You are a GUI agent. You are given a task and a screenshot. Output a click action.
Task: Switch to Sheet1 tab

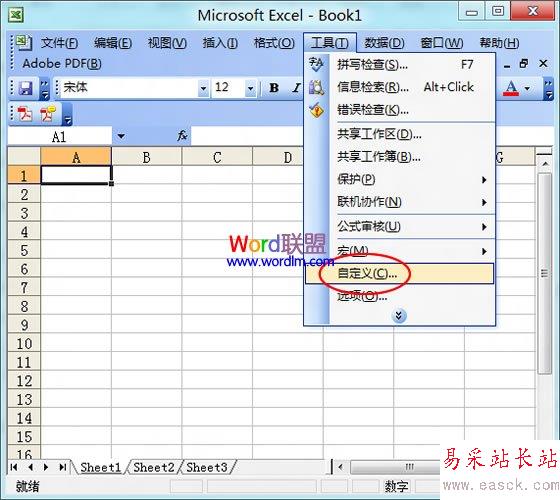pyautogui.click(x=100, y=467)
